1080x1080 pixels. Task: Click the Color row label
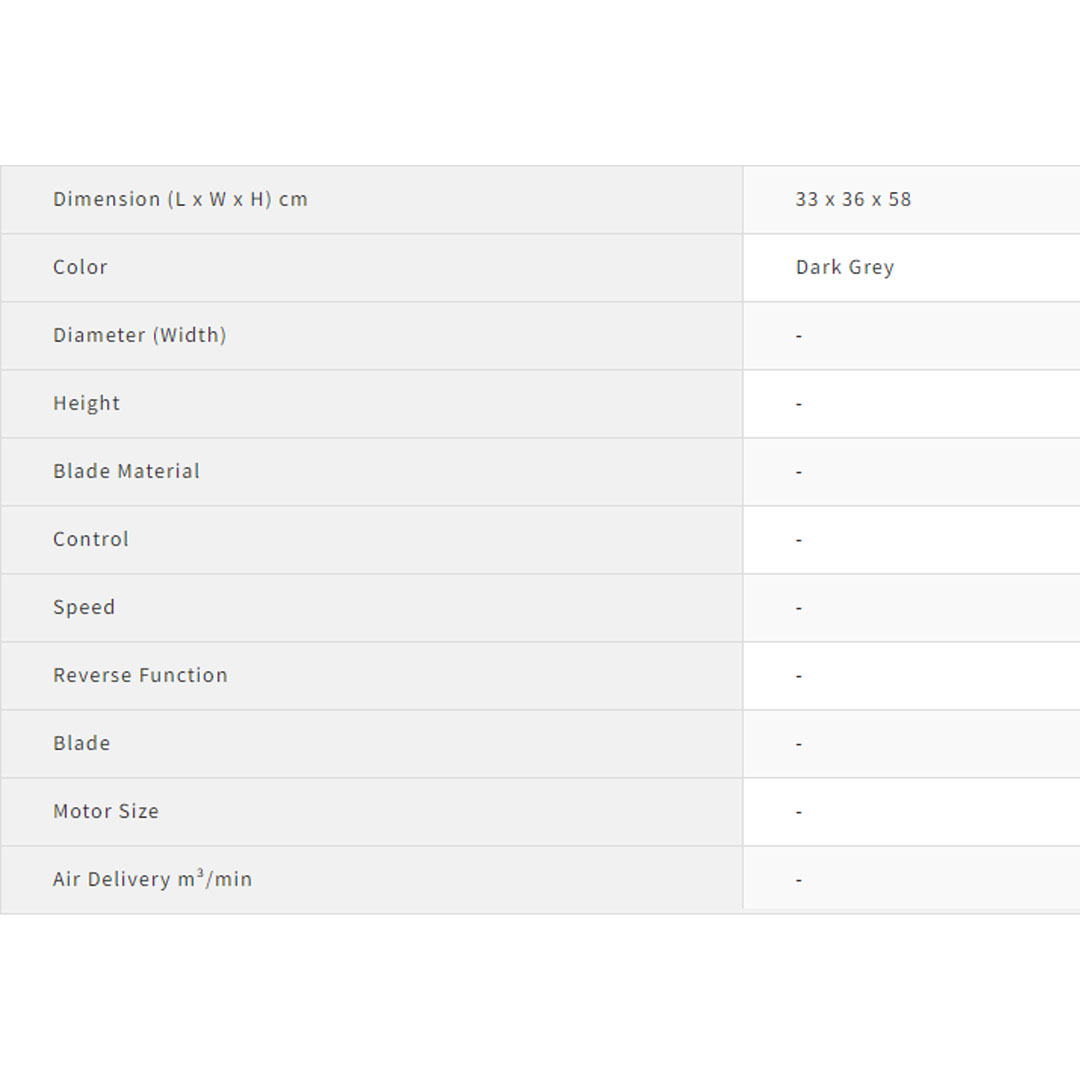(80, 267)
